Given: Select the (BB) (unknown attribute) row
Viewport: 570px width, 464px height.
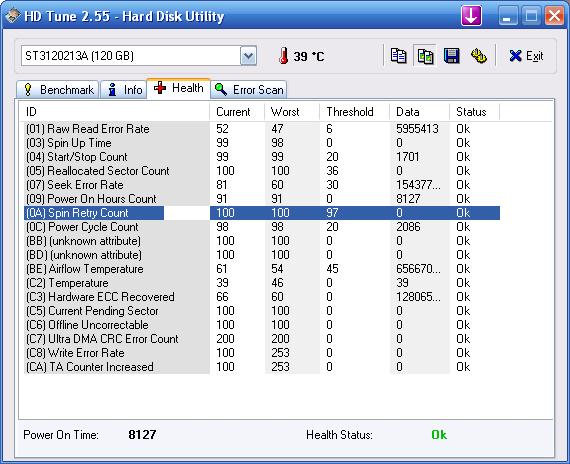Looking at the screenshot, I should point(262,241).
